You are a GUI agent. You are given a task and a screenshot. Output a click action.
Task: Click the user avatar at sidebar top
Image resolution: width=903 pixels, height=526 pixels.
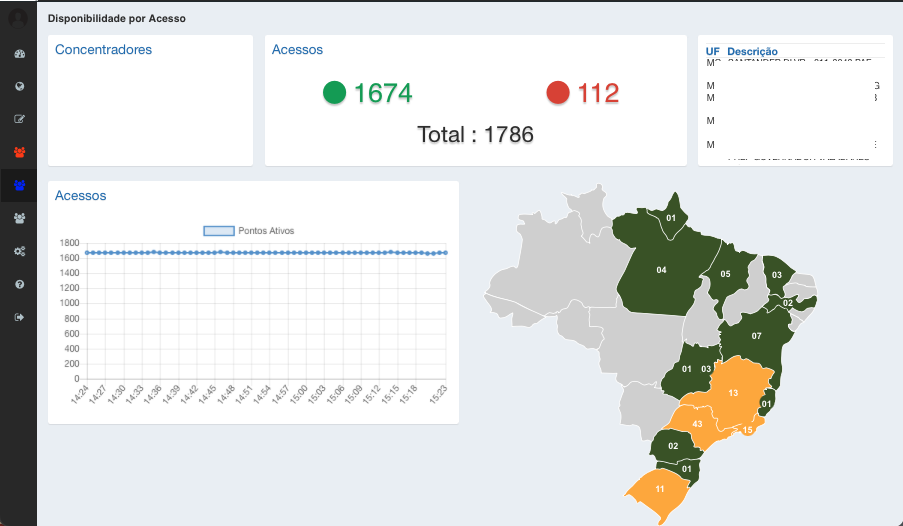point(18,18)
